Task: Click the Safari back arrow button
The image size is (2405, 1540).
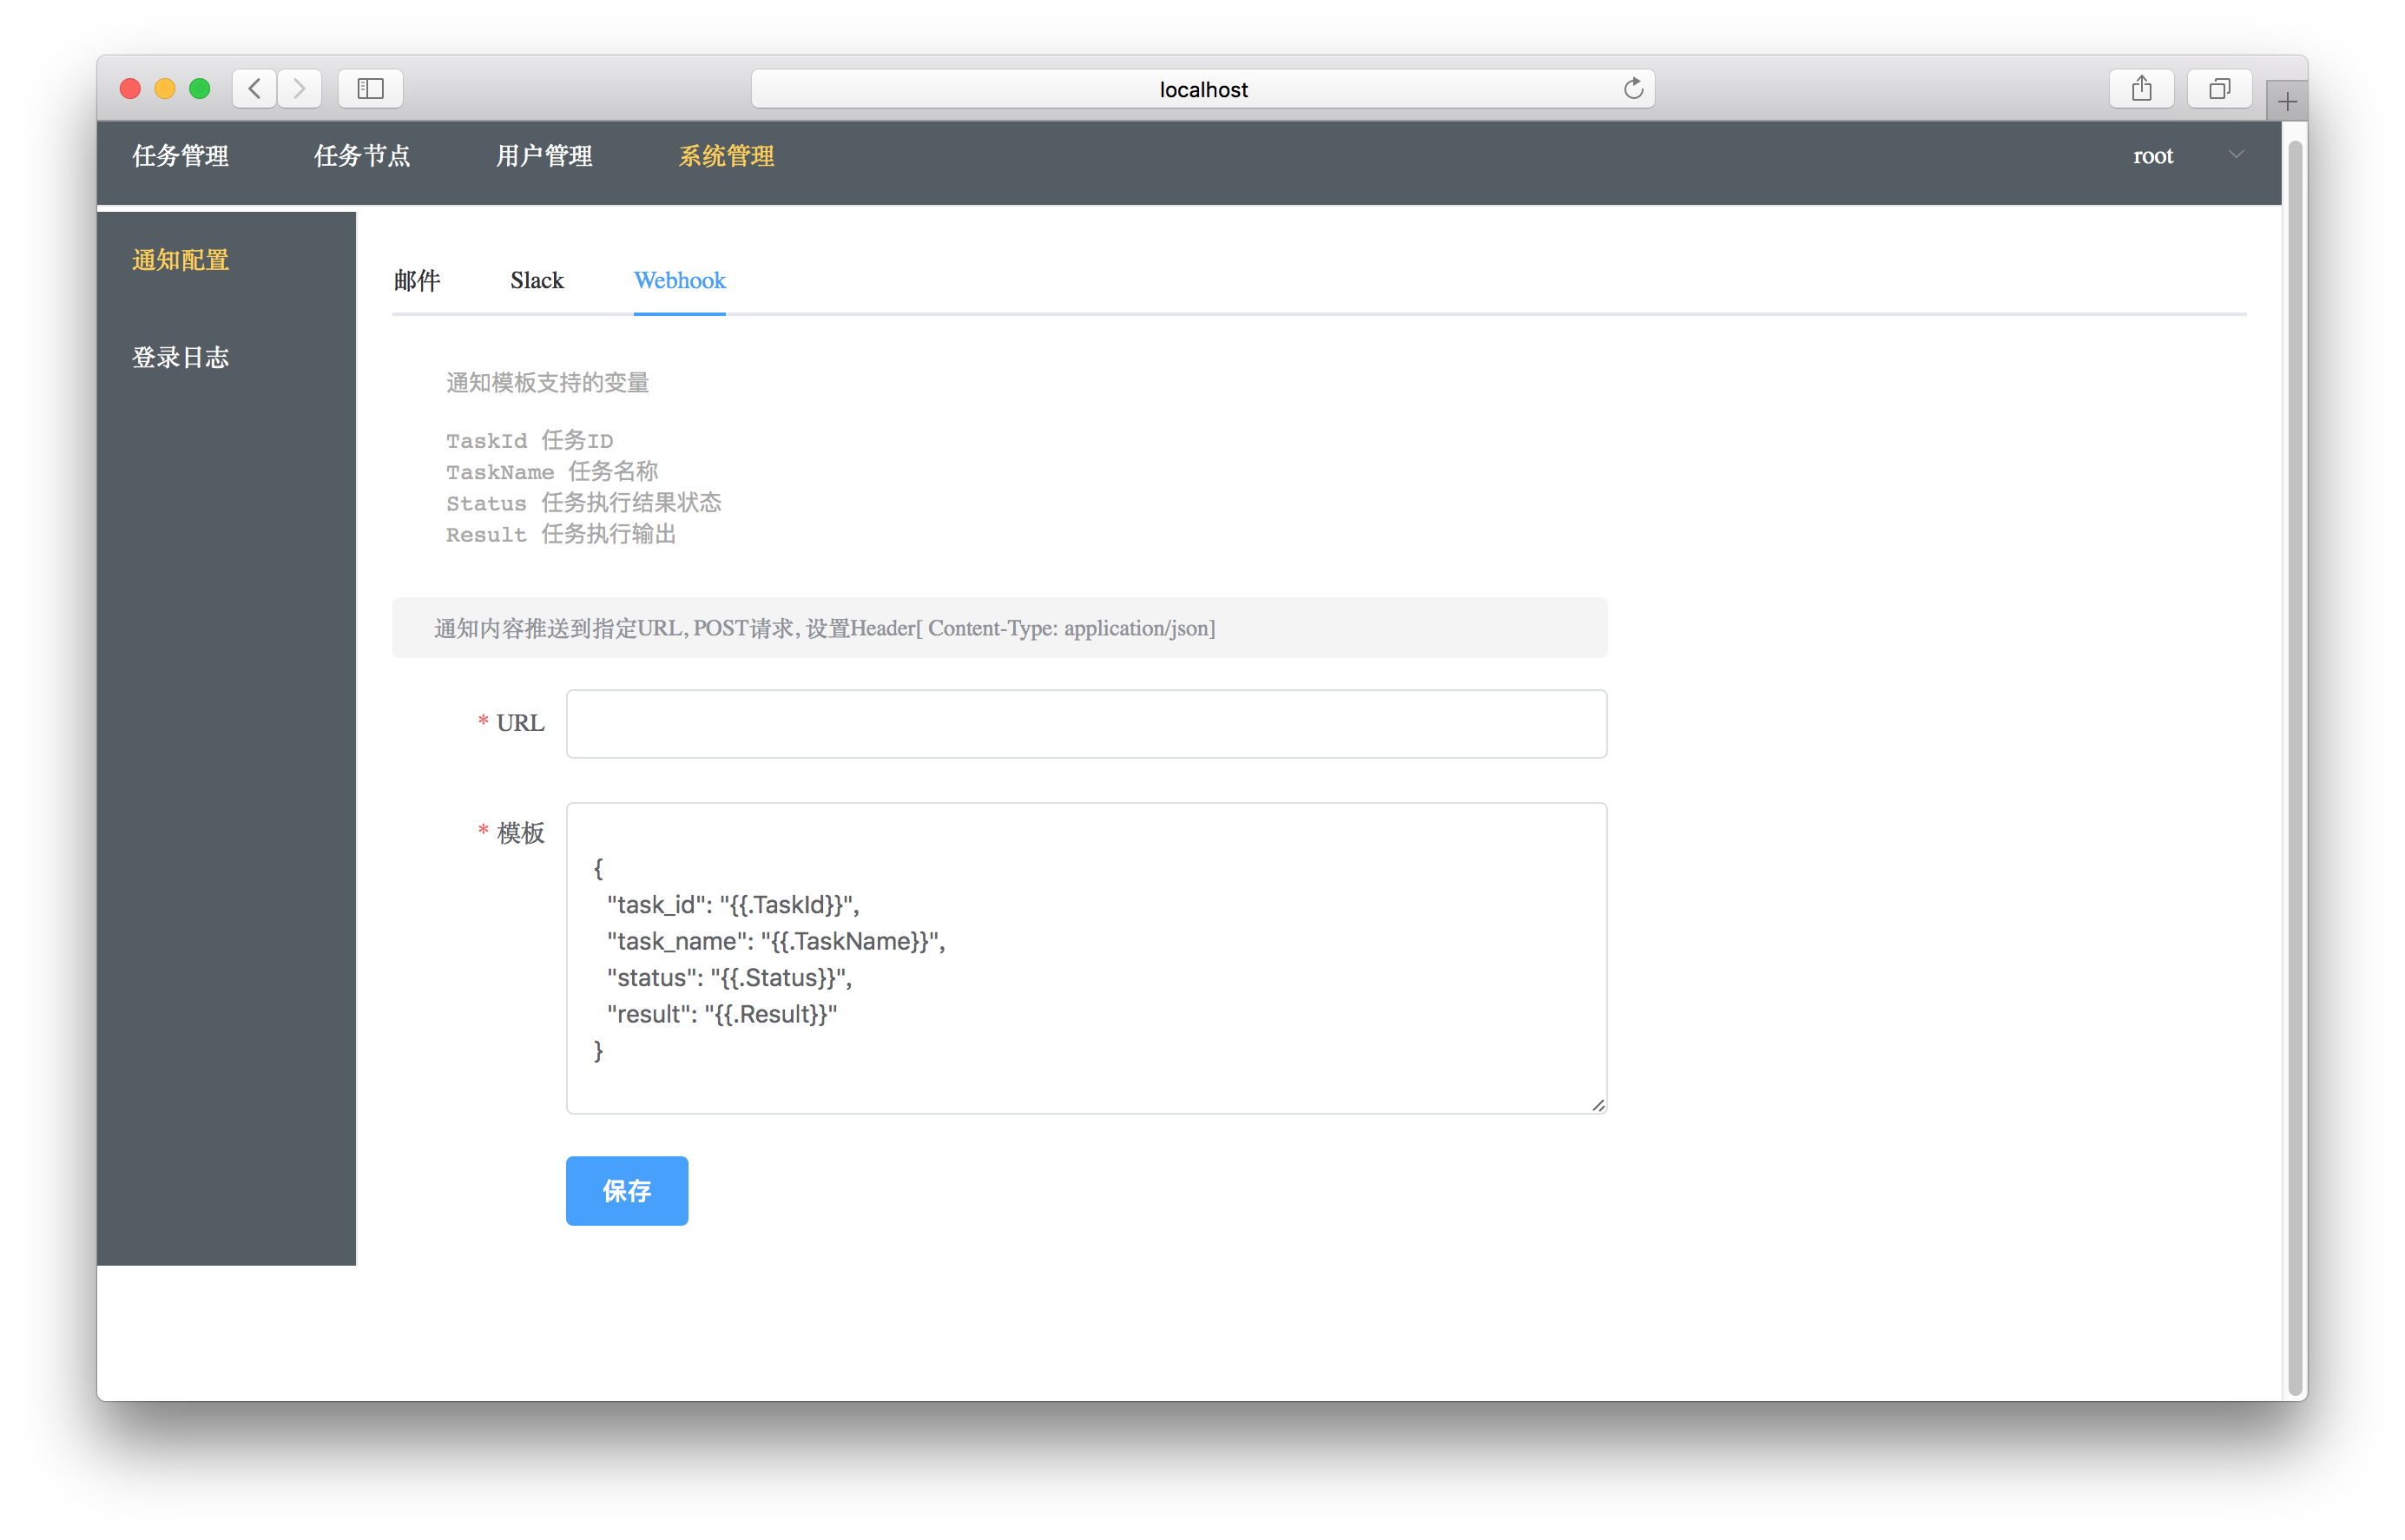Action: click(255, 89)
